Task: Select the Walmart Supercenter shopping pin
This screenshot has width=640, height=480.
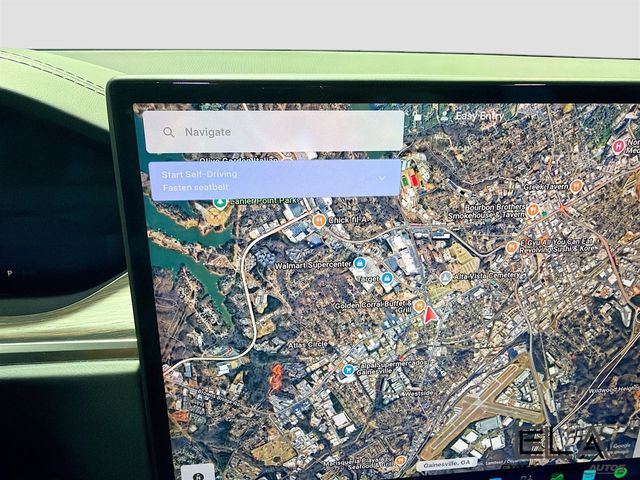Action: click(360, 264)
